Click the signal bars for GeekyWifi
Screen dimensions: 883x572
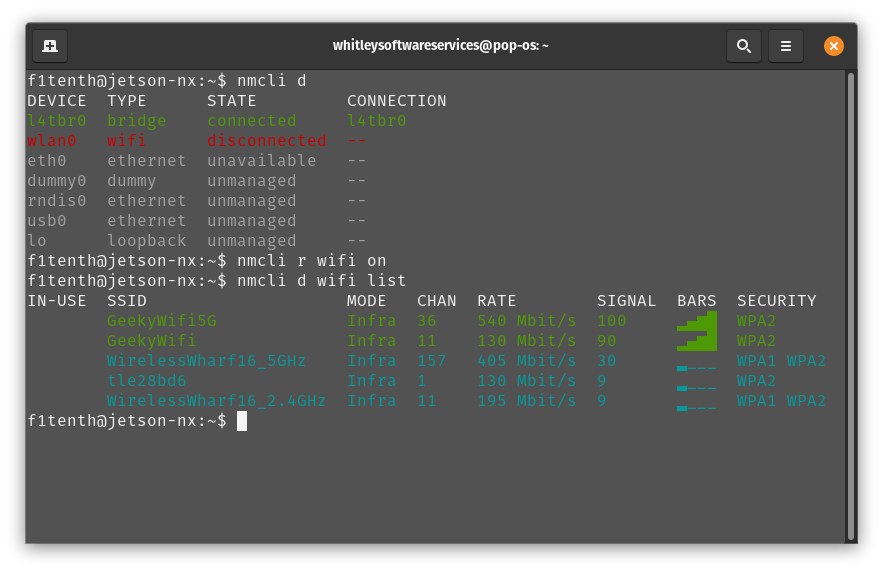pos(697,341)
